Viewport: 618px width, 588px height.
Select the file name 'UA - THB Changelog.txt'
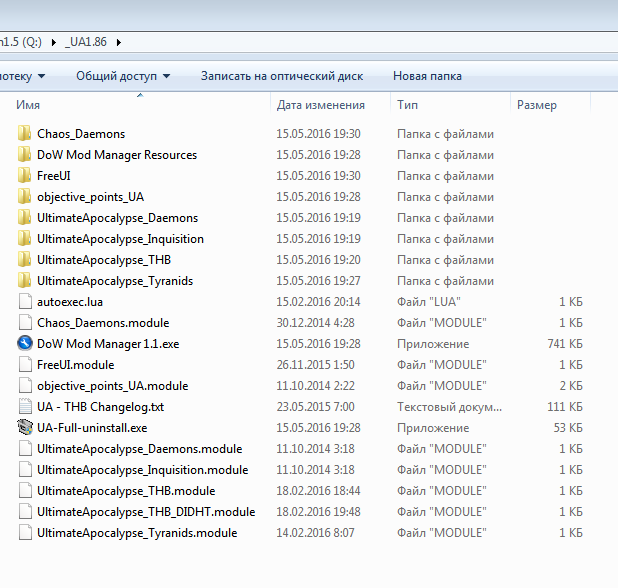point(101,406)
